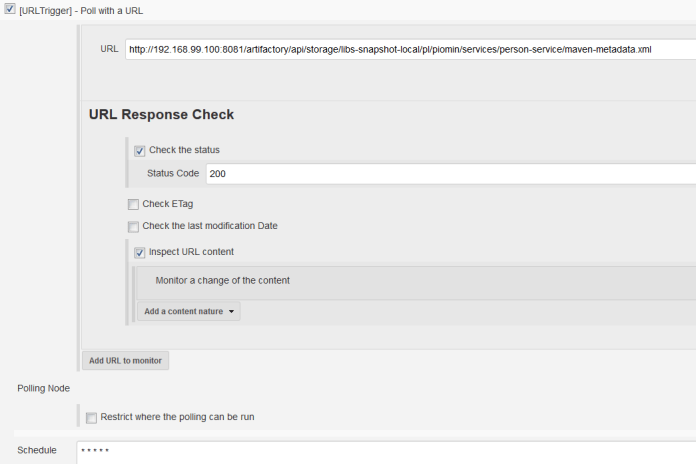The image size is (696, 464).
Task: Click the Schedule label text
Action: [x=37, y=451]
